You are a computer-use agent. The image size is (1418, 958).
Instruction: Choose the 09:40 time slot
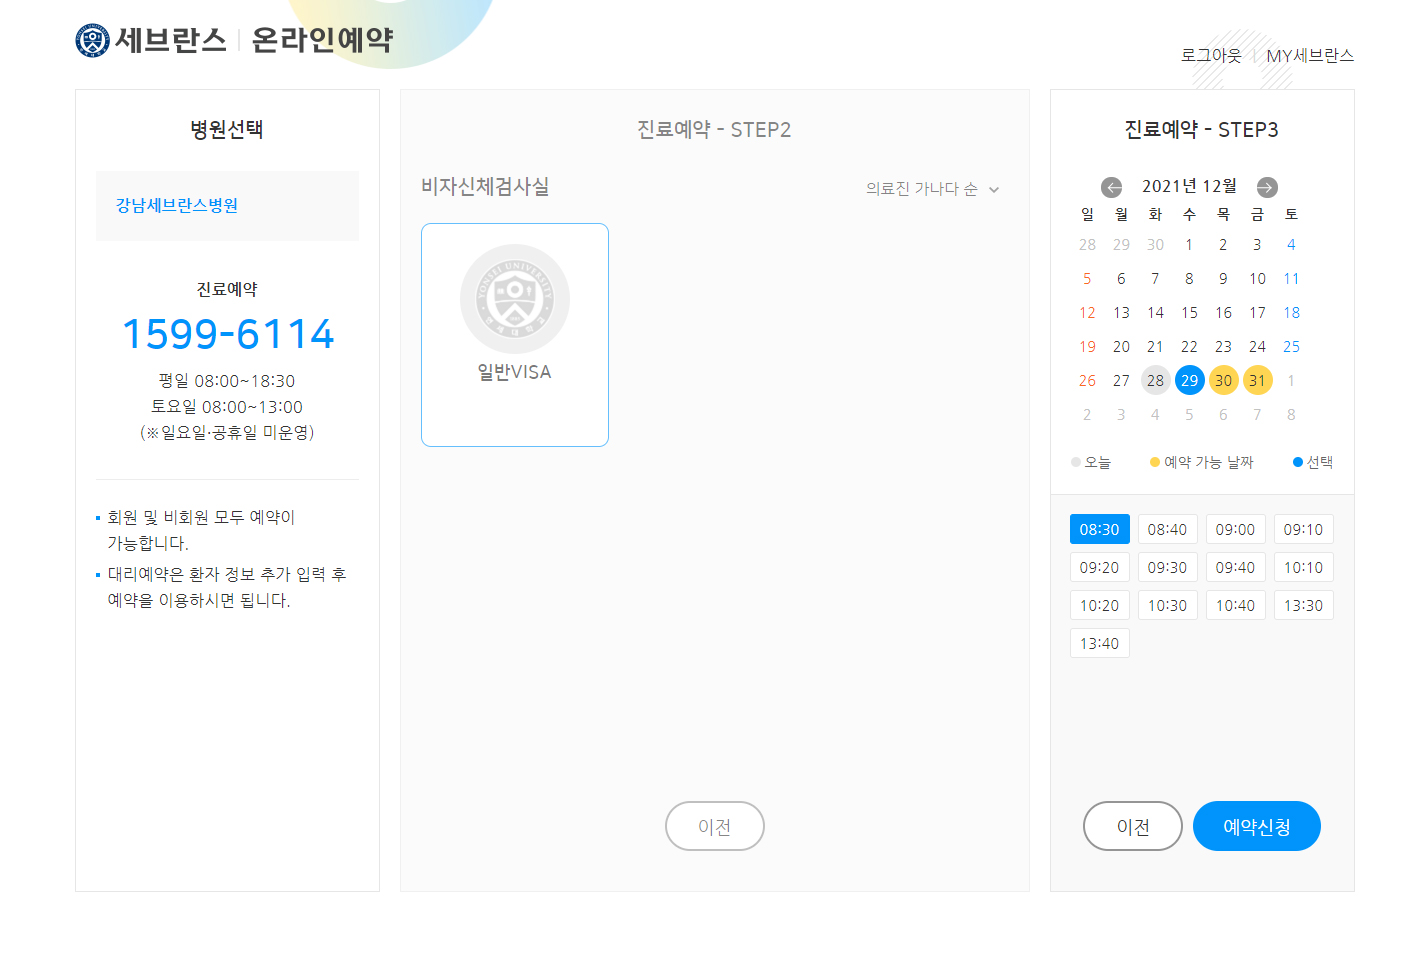(x=1236, y=567)
